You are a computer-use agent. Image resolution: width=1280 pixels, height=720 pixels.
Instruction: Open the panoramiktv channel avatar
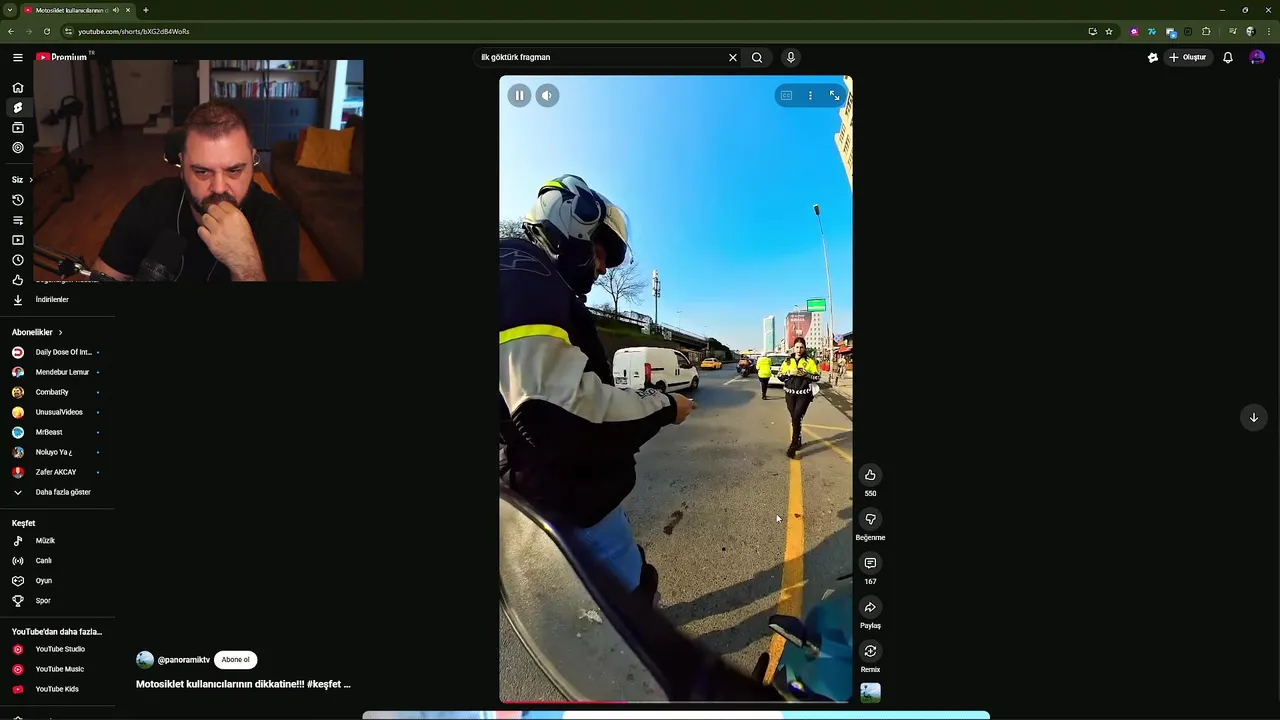tap(145, 660)
